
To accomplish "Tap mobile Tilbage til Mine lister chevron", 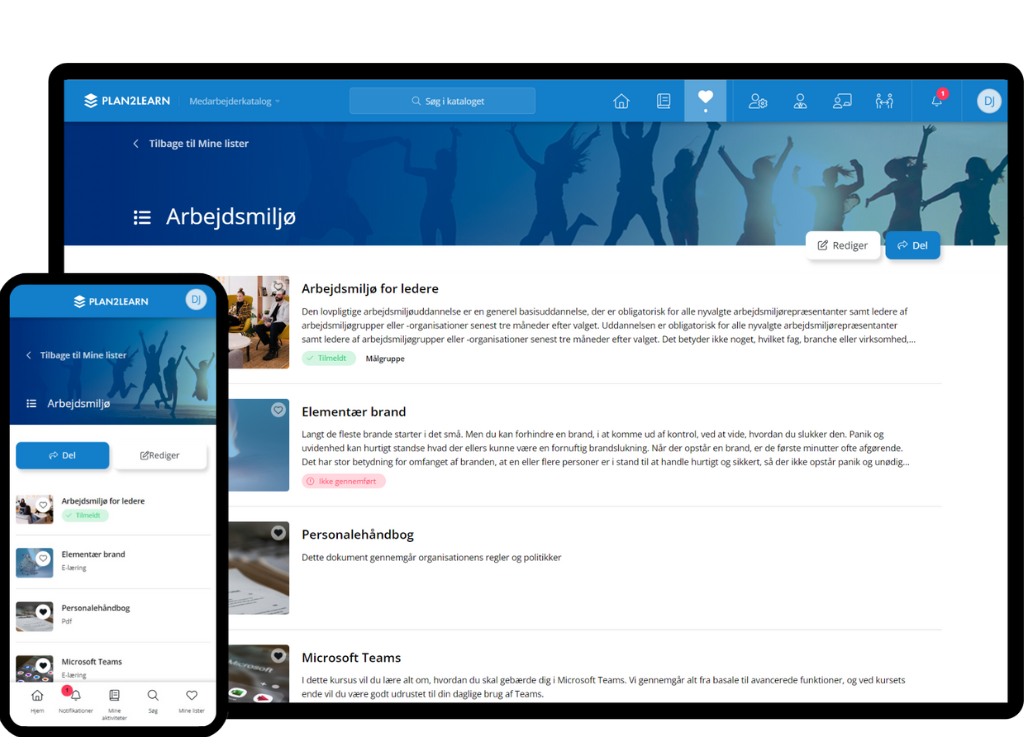I will pos(29,355).
